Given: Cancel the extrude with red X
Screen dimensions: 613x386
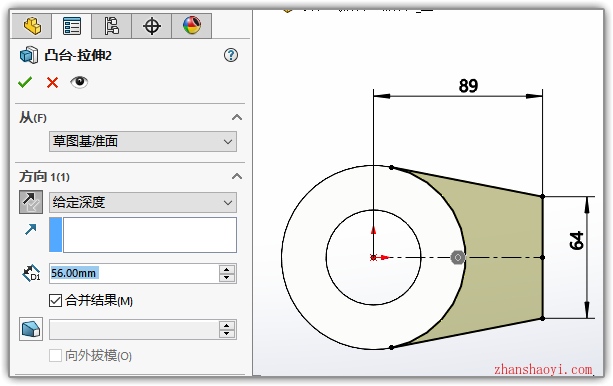Looking at the screenshot, I should click(52, 83).
